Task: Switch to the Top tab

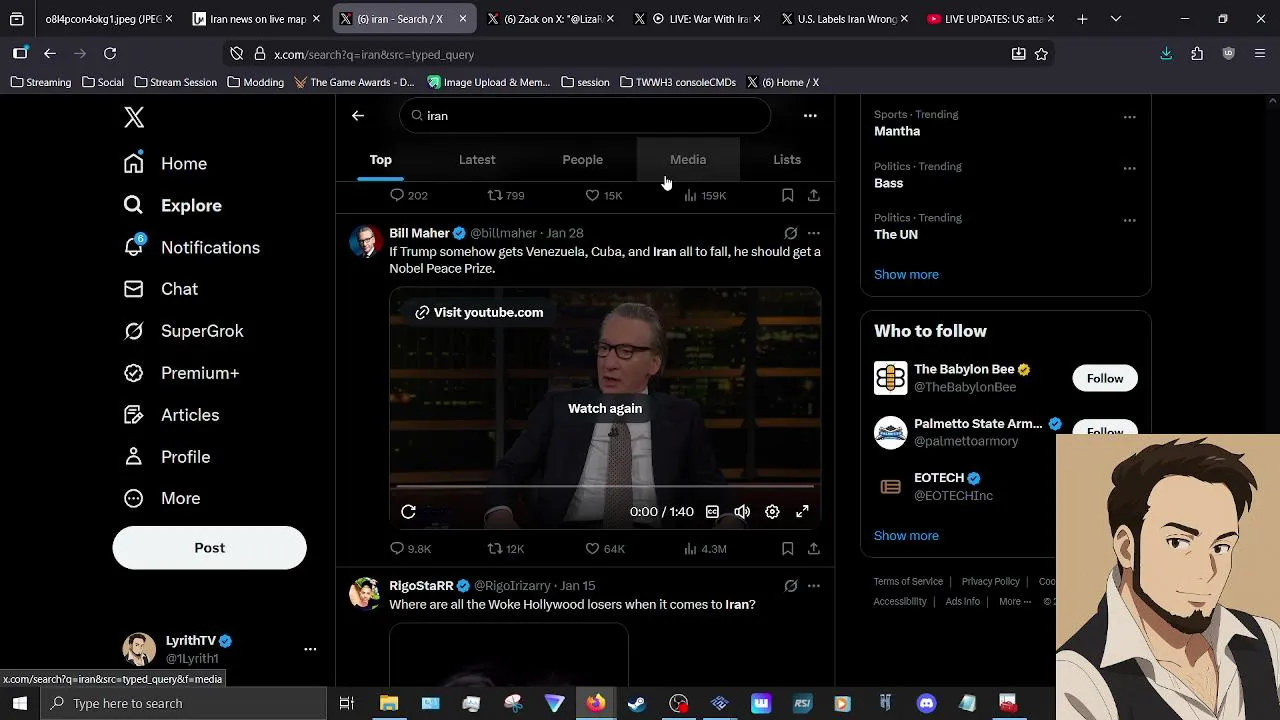Action: 380,160
